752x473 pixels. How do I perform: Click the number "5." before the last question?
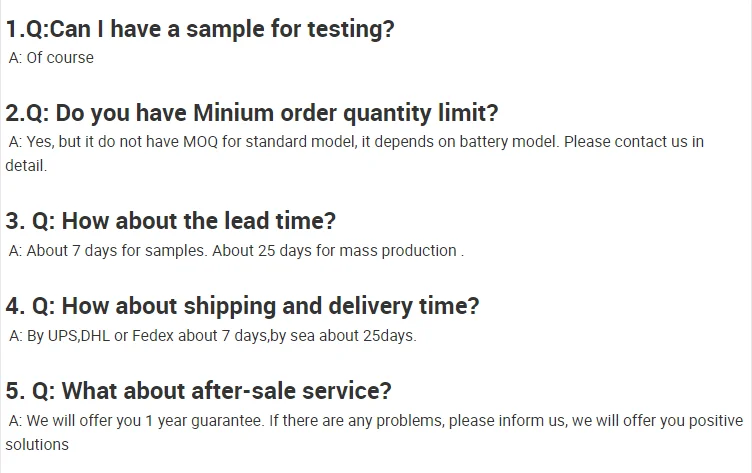pyautogui.click(x=15, y=390)
